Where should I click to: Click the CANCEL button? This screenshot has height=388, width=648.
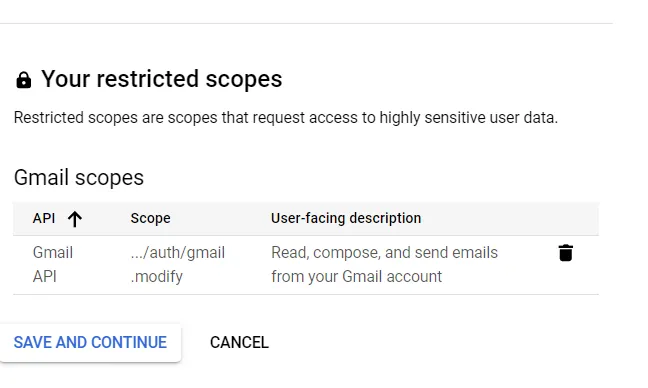(x=239, y=343)
